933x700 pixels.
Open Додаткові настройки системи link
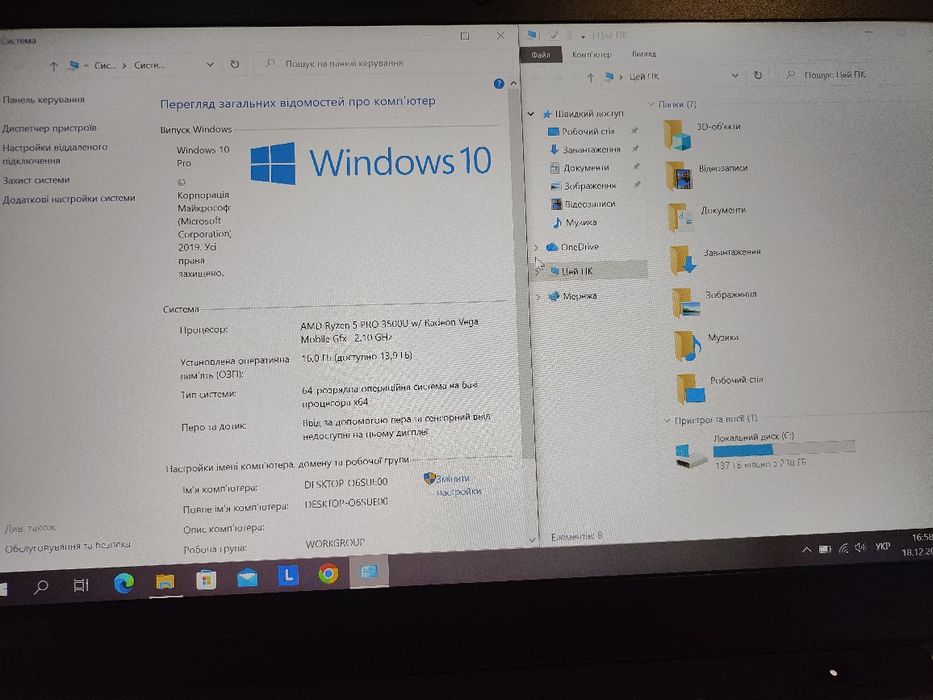68,199
